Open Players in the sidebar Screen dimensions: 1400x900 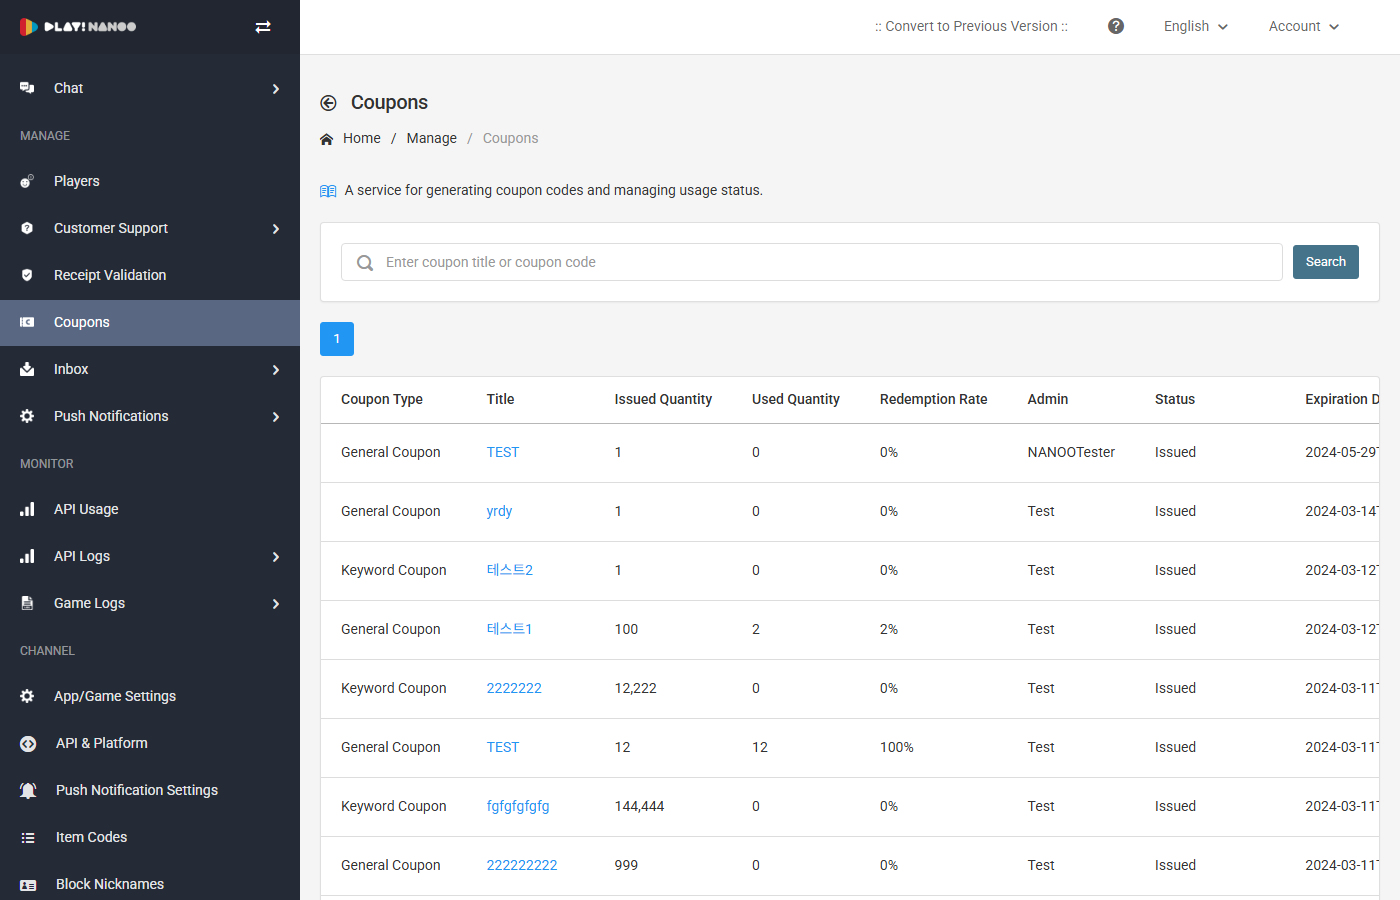[150, 181]
